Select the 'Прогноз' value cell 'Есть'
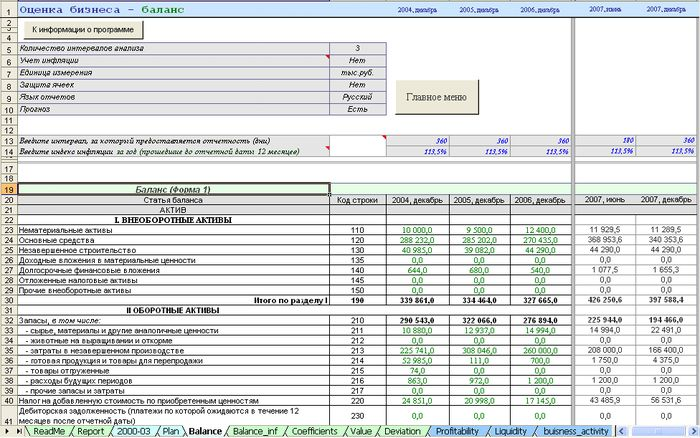This screenshot has height=438, width=700. 358,109
